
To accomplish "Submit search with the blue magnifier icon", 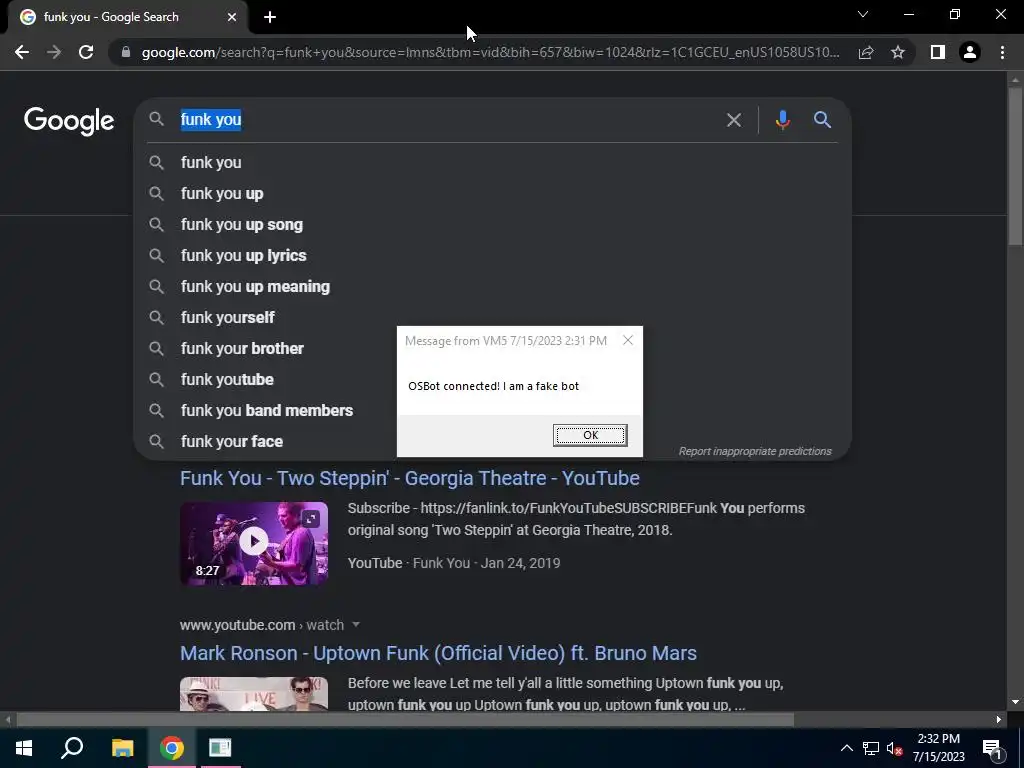I will (x=822, y=120).
